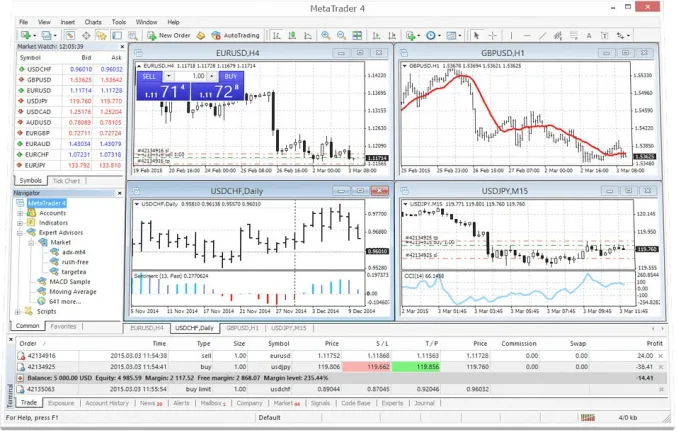Open the File menu

click(x=23, y=22)
